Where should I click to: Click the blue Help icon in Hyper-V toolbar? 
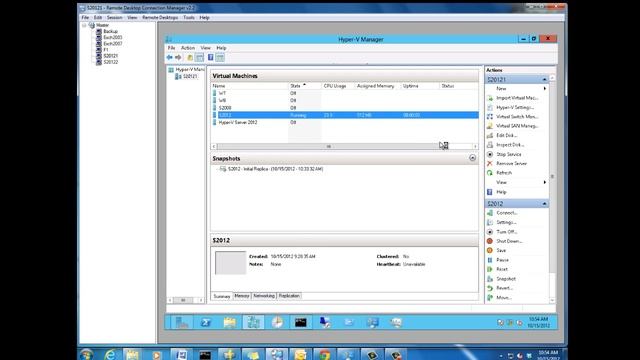tap(210, 58)
